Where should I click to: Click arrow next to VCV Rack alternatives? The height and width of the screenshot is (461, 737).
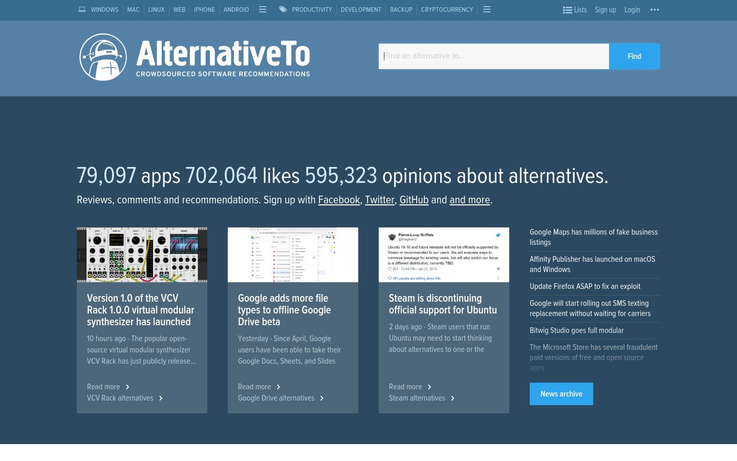pyautogui.click(x=161, y=398)
